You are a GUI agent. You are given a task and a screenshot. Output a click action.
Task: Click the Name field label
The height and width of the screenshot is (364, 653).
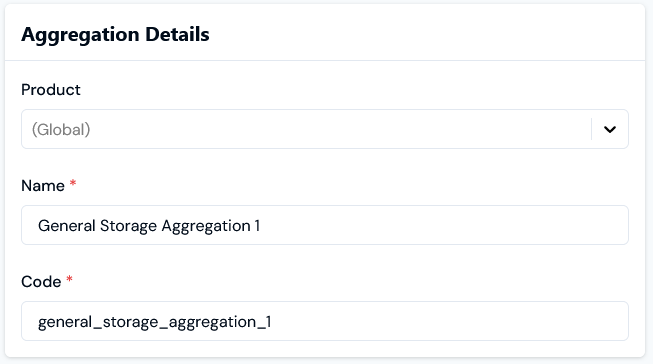coord(43,186)
